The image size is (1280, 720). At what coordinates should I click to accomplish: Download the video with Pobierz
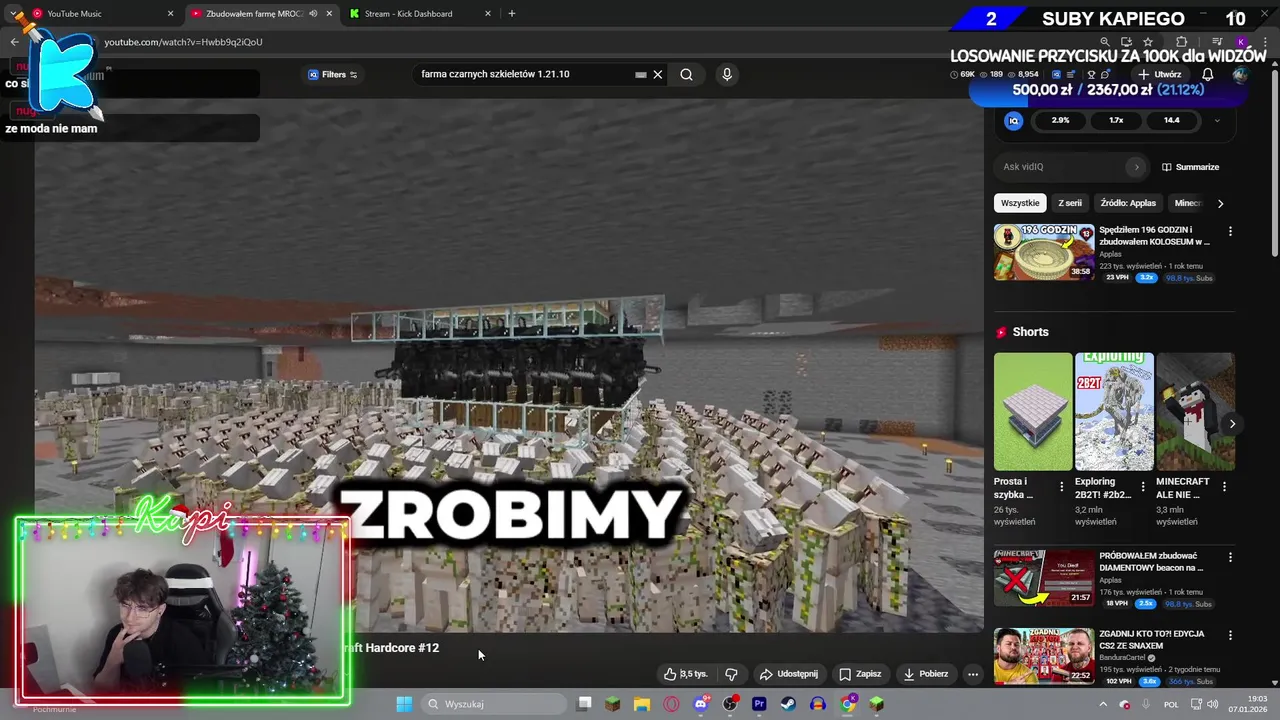[926, 674]
